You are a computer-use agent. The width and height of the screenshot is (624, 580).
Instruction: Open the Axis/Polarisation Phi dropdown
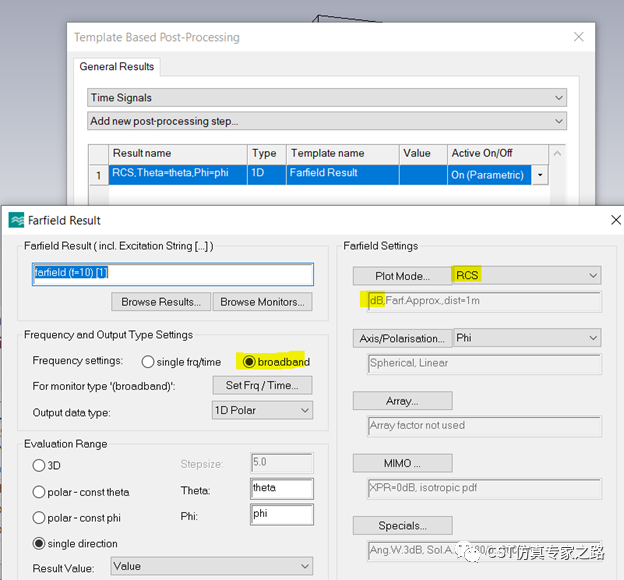click(x=526, y=338)
